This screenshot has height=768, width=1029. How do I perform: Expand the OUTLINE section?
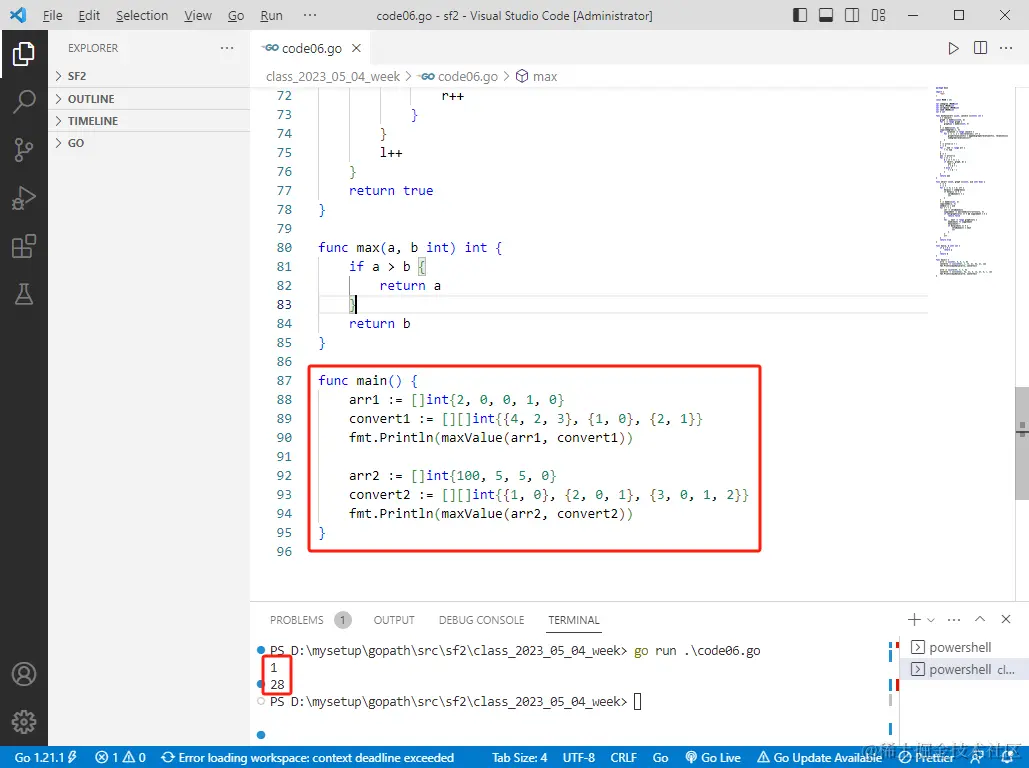click(x=149, y=98)
